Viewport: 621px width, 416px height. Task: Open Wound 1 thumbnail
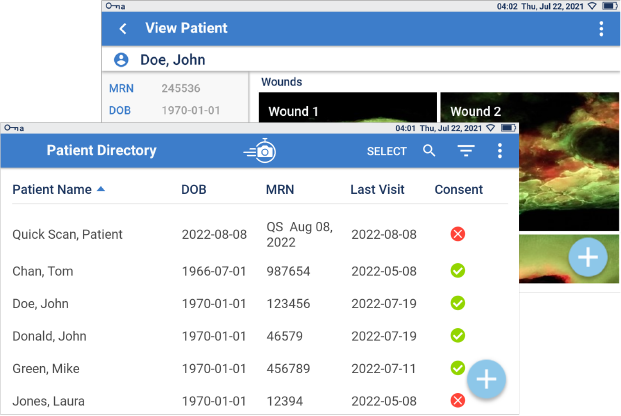point(348,107)
